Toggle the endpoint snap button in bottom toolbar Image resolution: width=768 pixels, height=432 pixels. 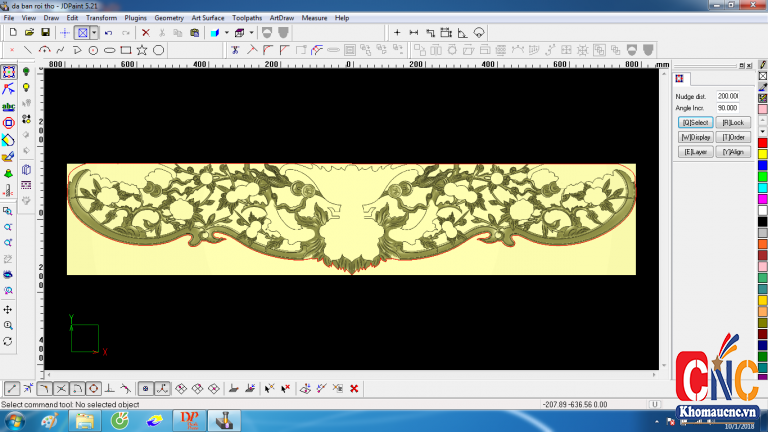12,388
